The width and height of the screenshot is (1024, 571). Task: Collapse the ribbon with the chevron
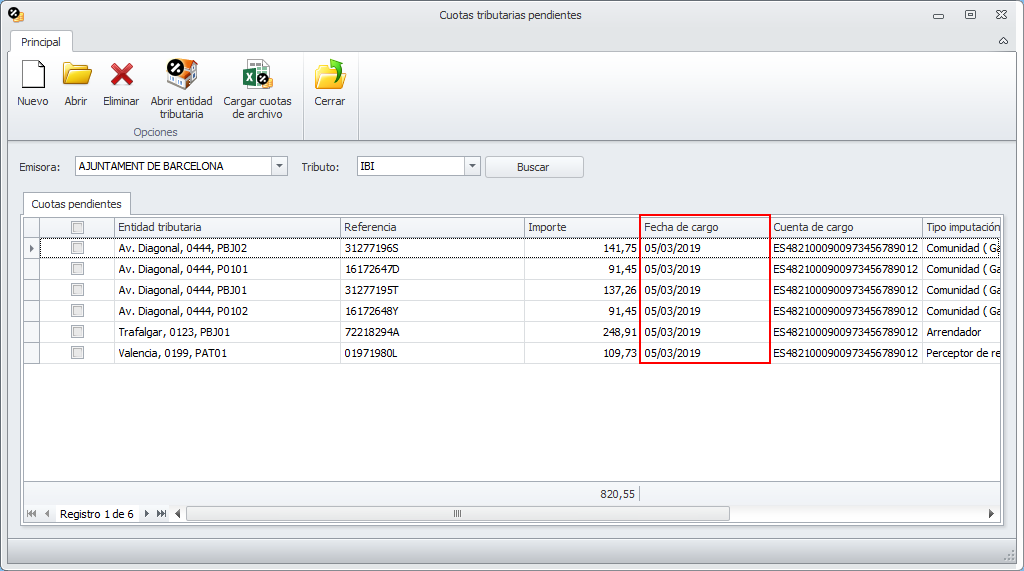[x=1003, y=42]
